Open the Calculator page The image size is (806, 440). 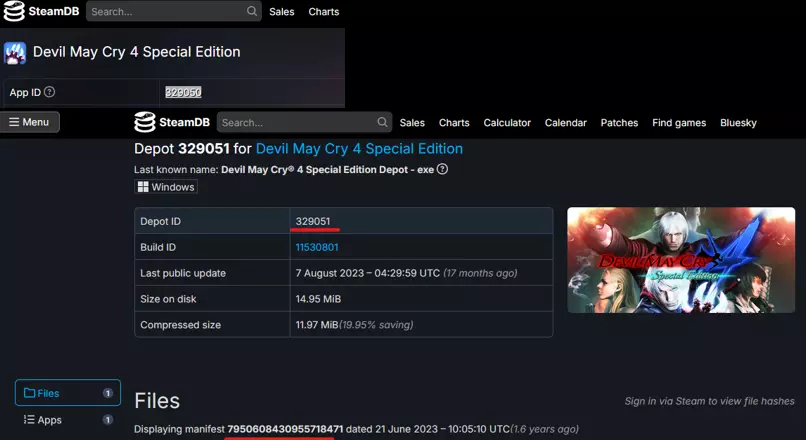(507, 123)
